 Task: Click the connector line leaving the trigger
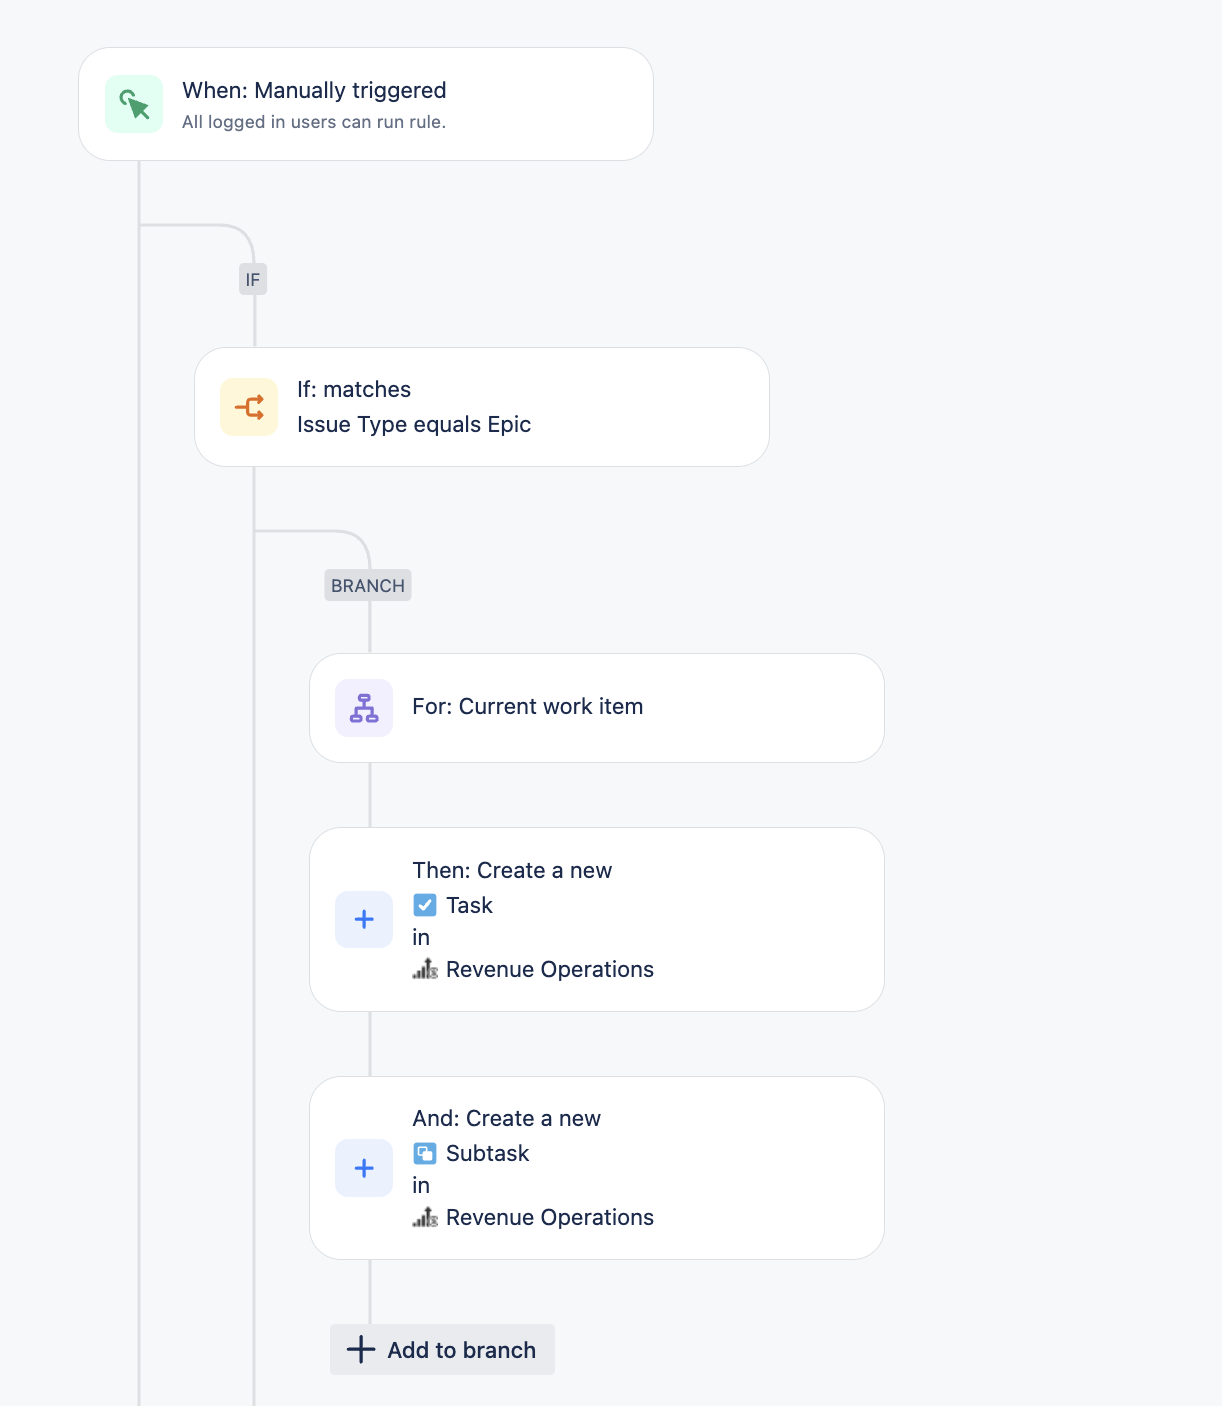pyautogui.click(x=139, y=190)
